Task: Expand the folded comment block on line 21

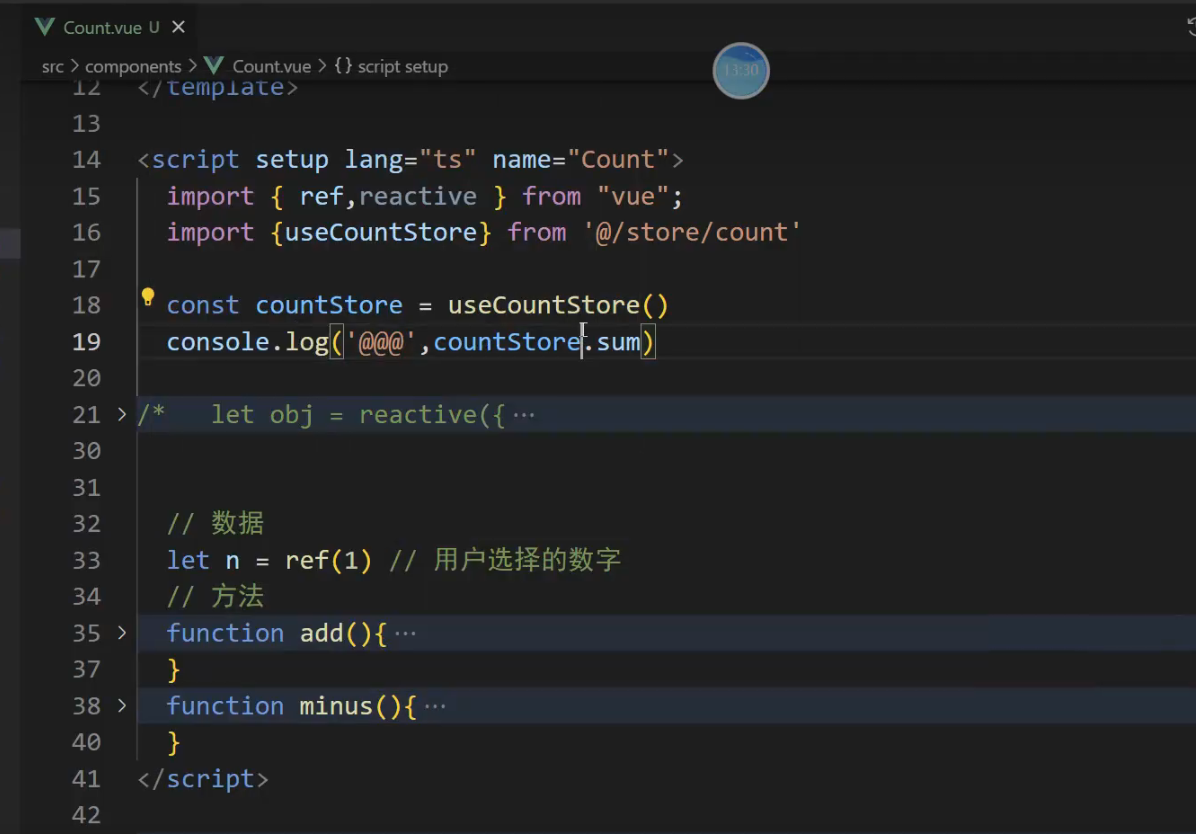Action: click(122, 414)
